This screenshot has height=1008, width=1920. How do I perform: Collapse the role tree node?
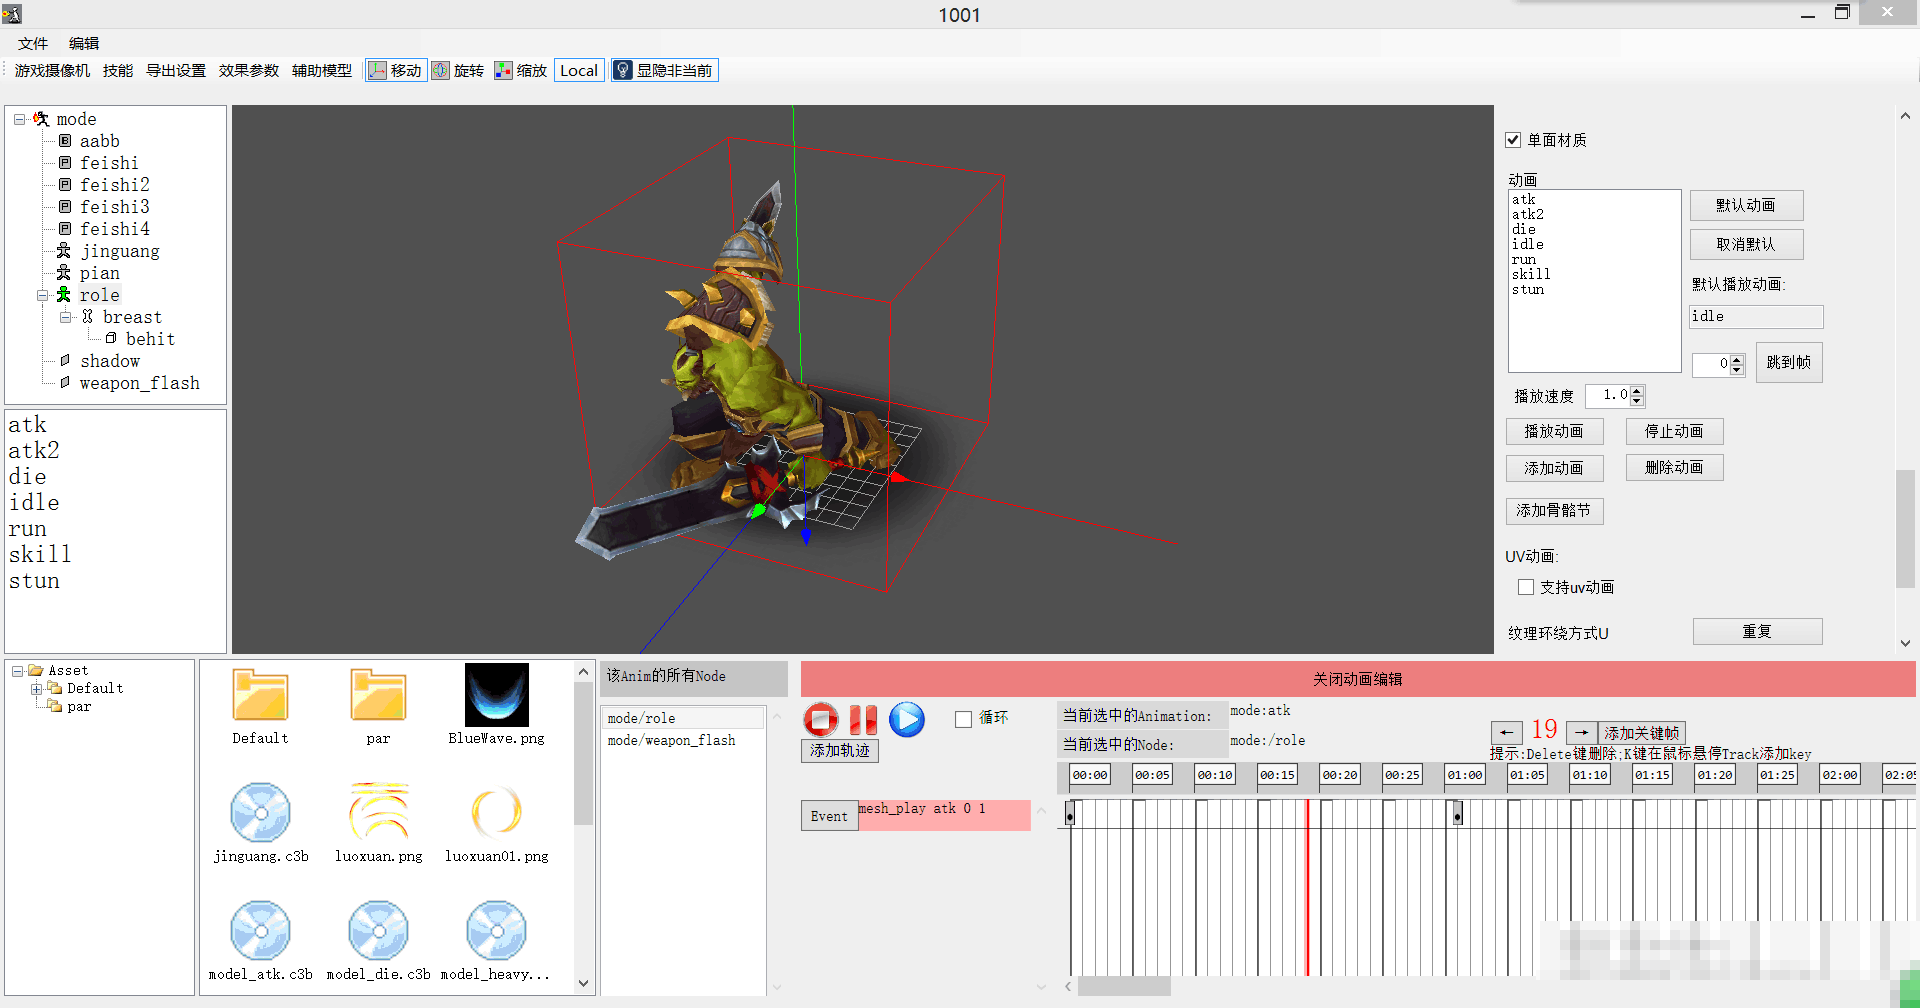(43, 295)
